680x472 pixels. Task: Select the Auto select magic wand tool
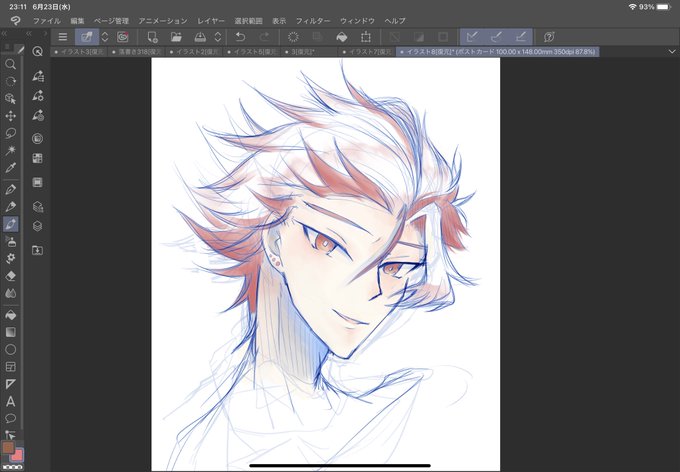[x=10, y=151]
